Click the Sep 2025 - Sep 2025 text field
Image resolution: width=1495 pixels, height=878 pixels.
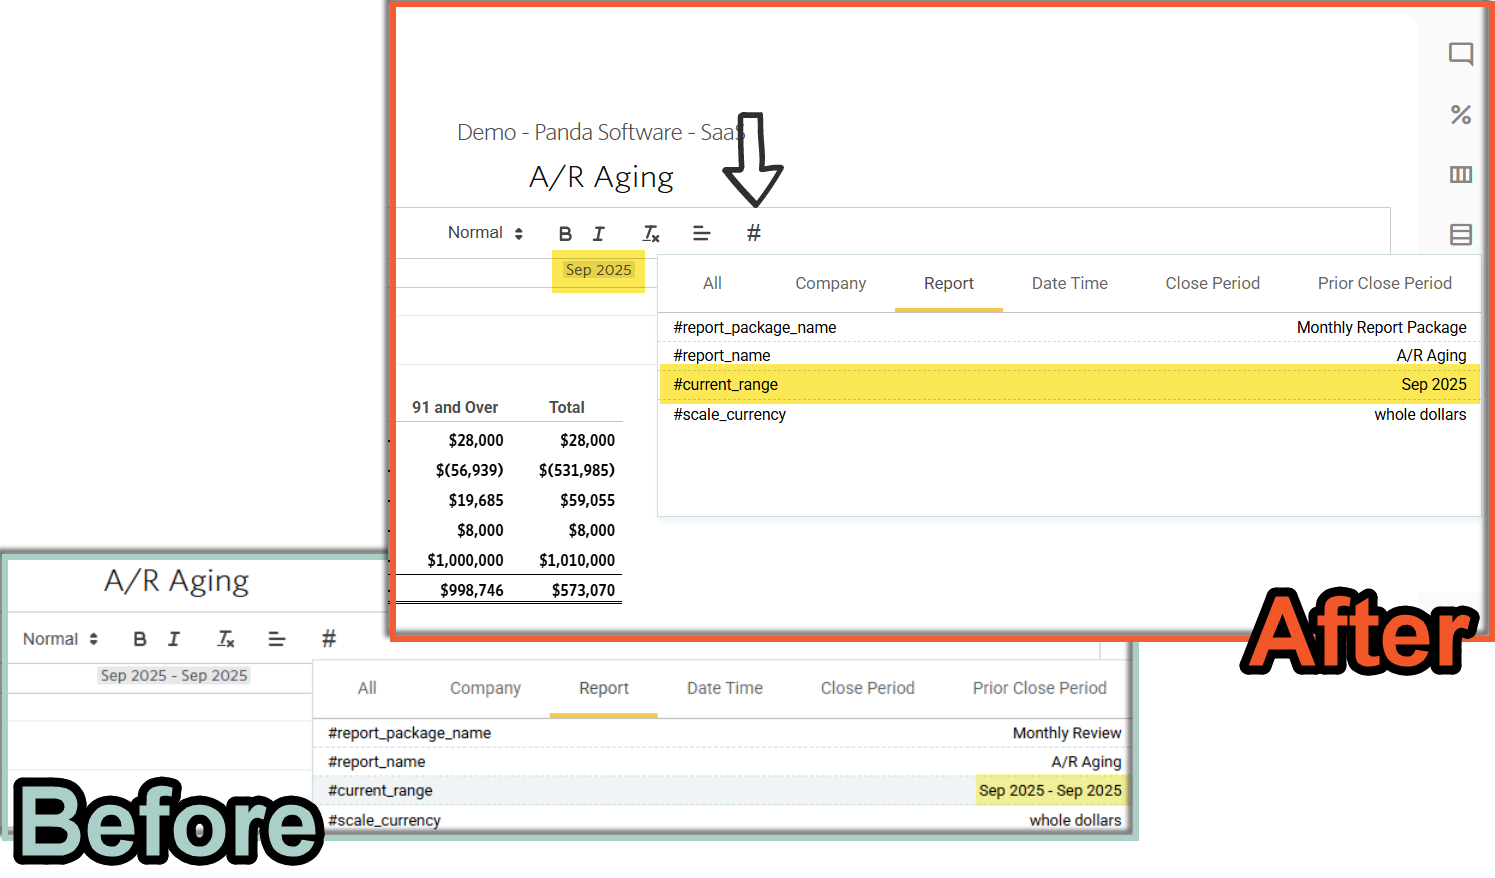(x=174, y=676)
